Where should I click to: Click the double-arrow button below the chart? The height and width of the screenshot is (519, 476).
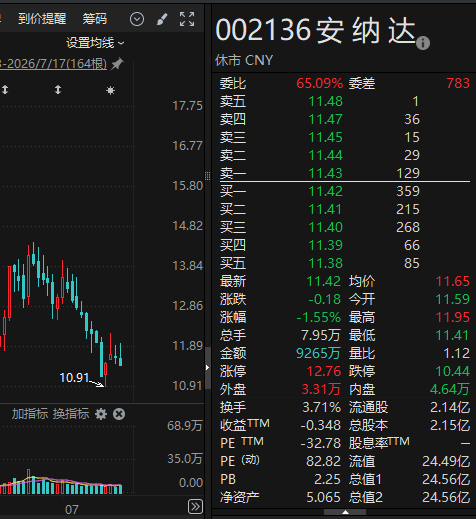pyautogui.click(x=195, y=507)
